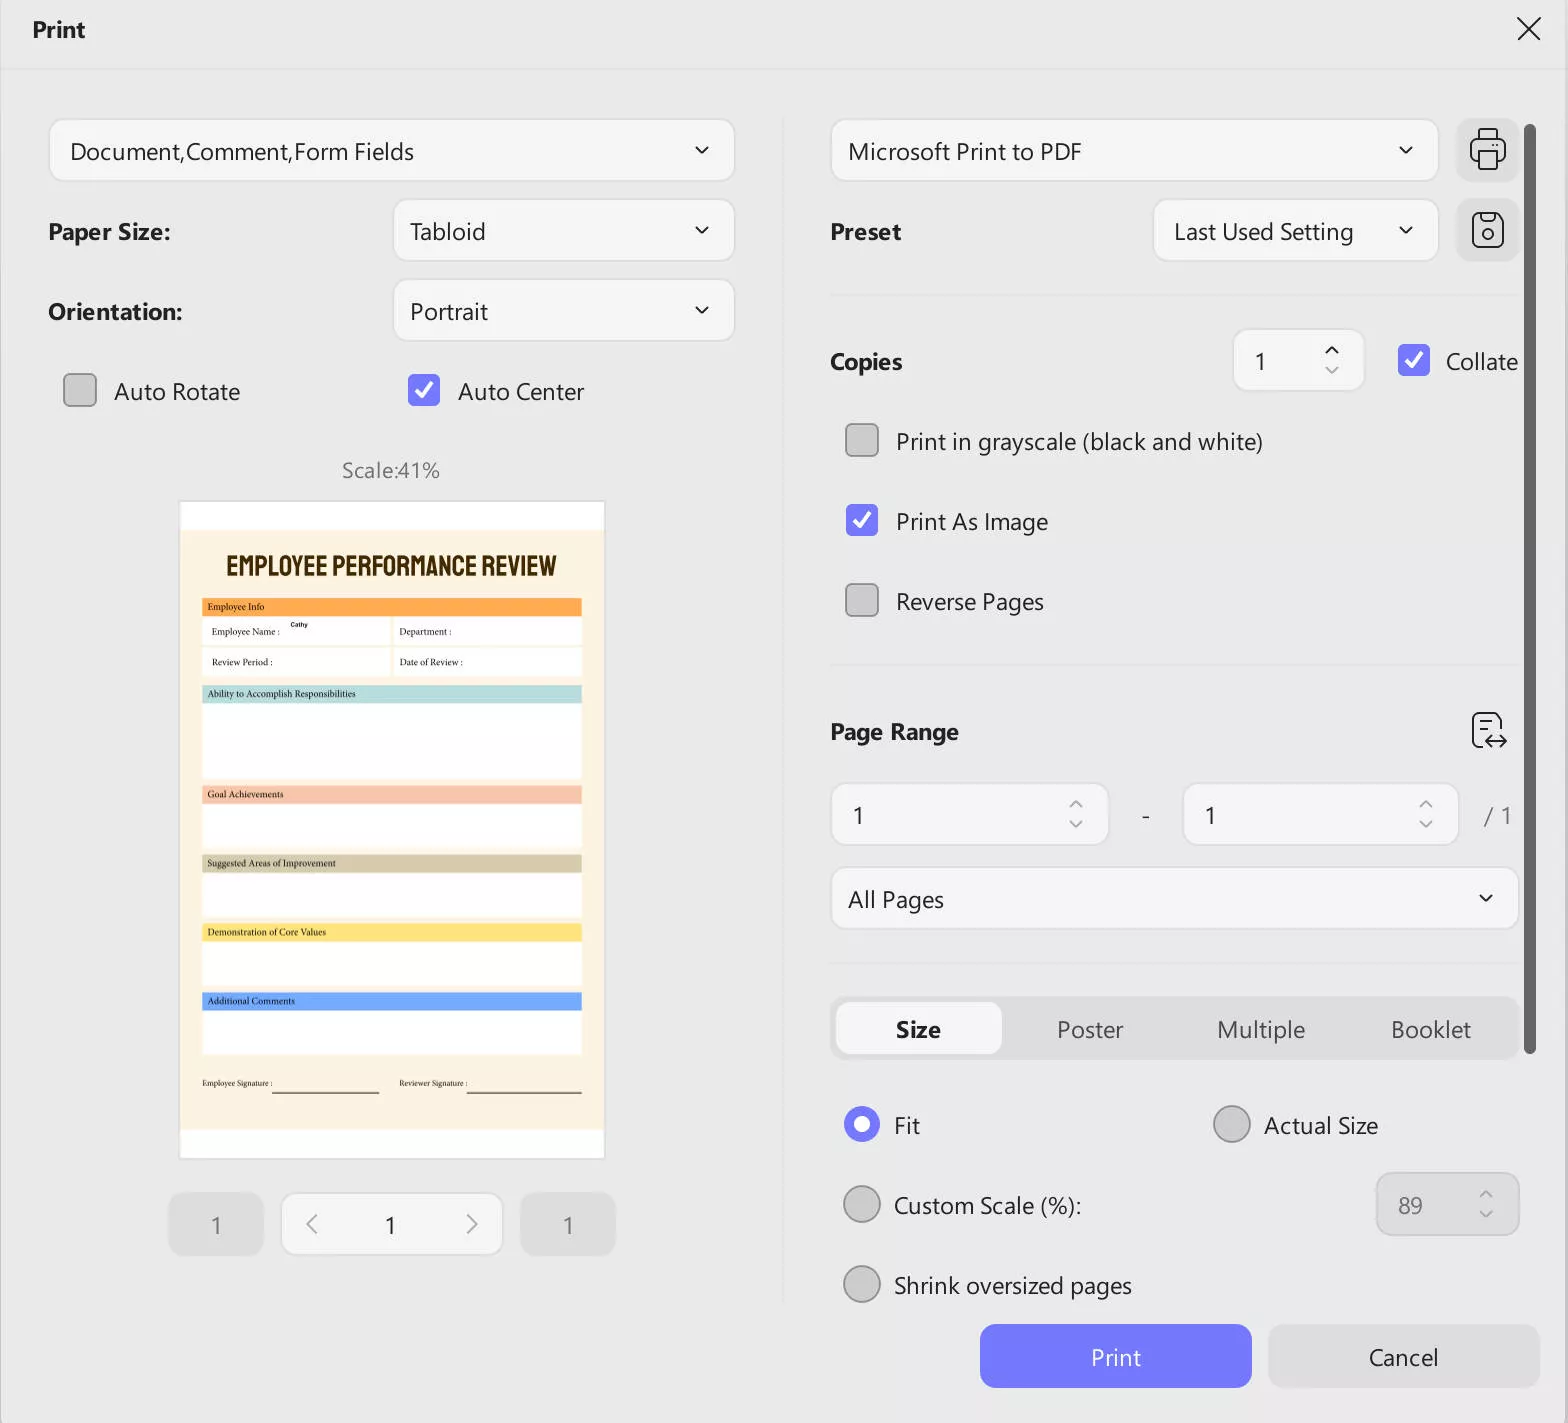
Task: Go to previous preview page arrow
Action: point(312,1224)
